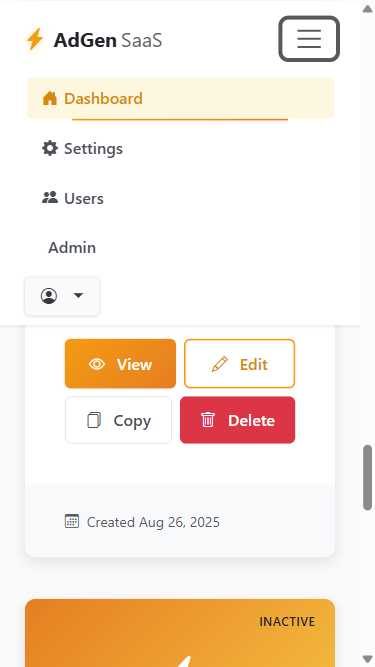Open Dashboard nav item
The height and width of the screenshot is (667, 375).
[x=180, y=98]
